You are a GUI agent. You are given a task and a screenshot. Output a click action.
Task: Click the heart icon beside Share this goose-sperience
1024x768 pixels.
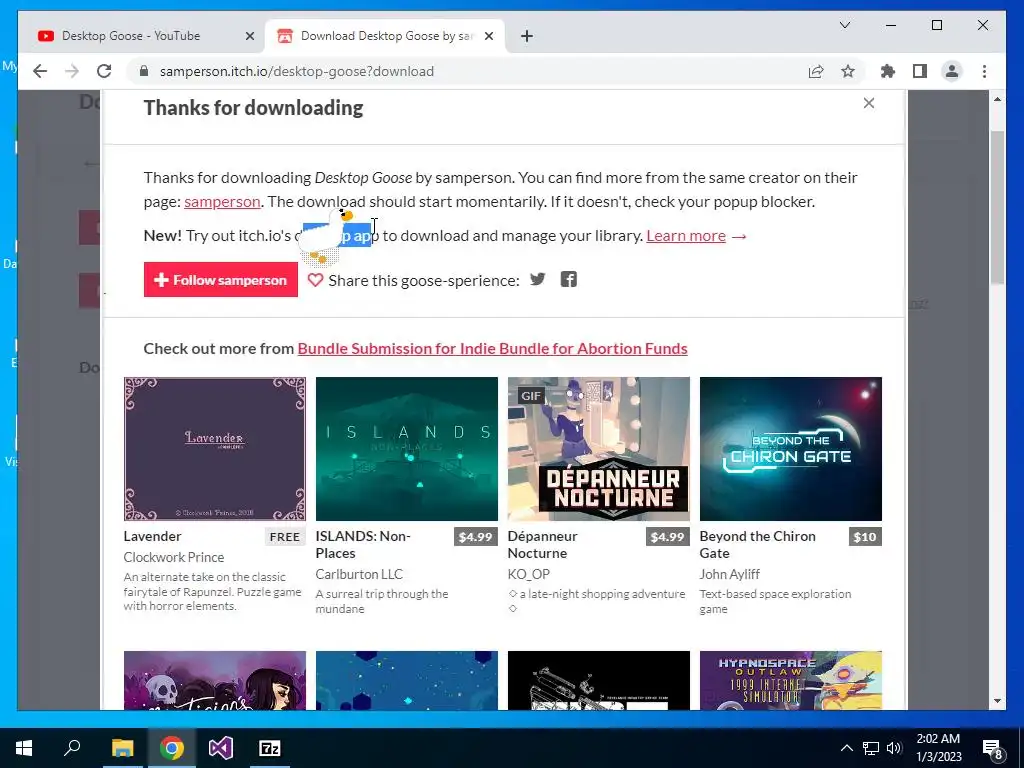click(x=315, y=280)
